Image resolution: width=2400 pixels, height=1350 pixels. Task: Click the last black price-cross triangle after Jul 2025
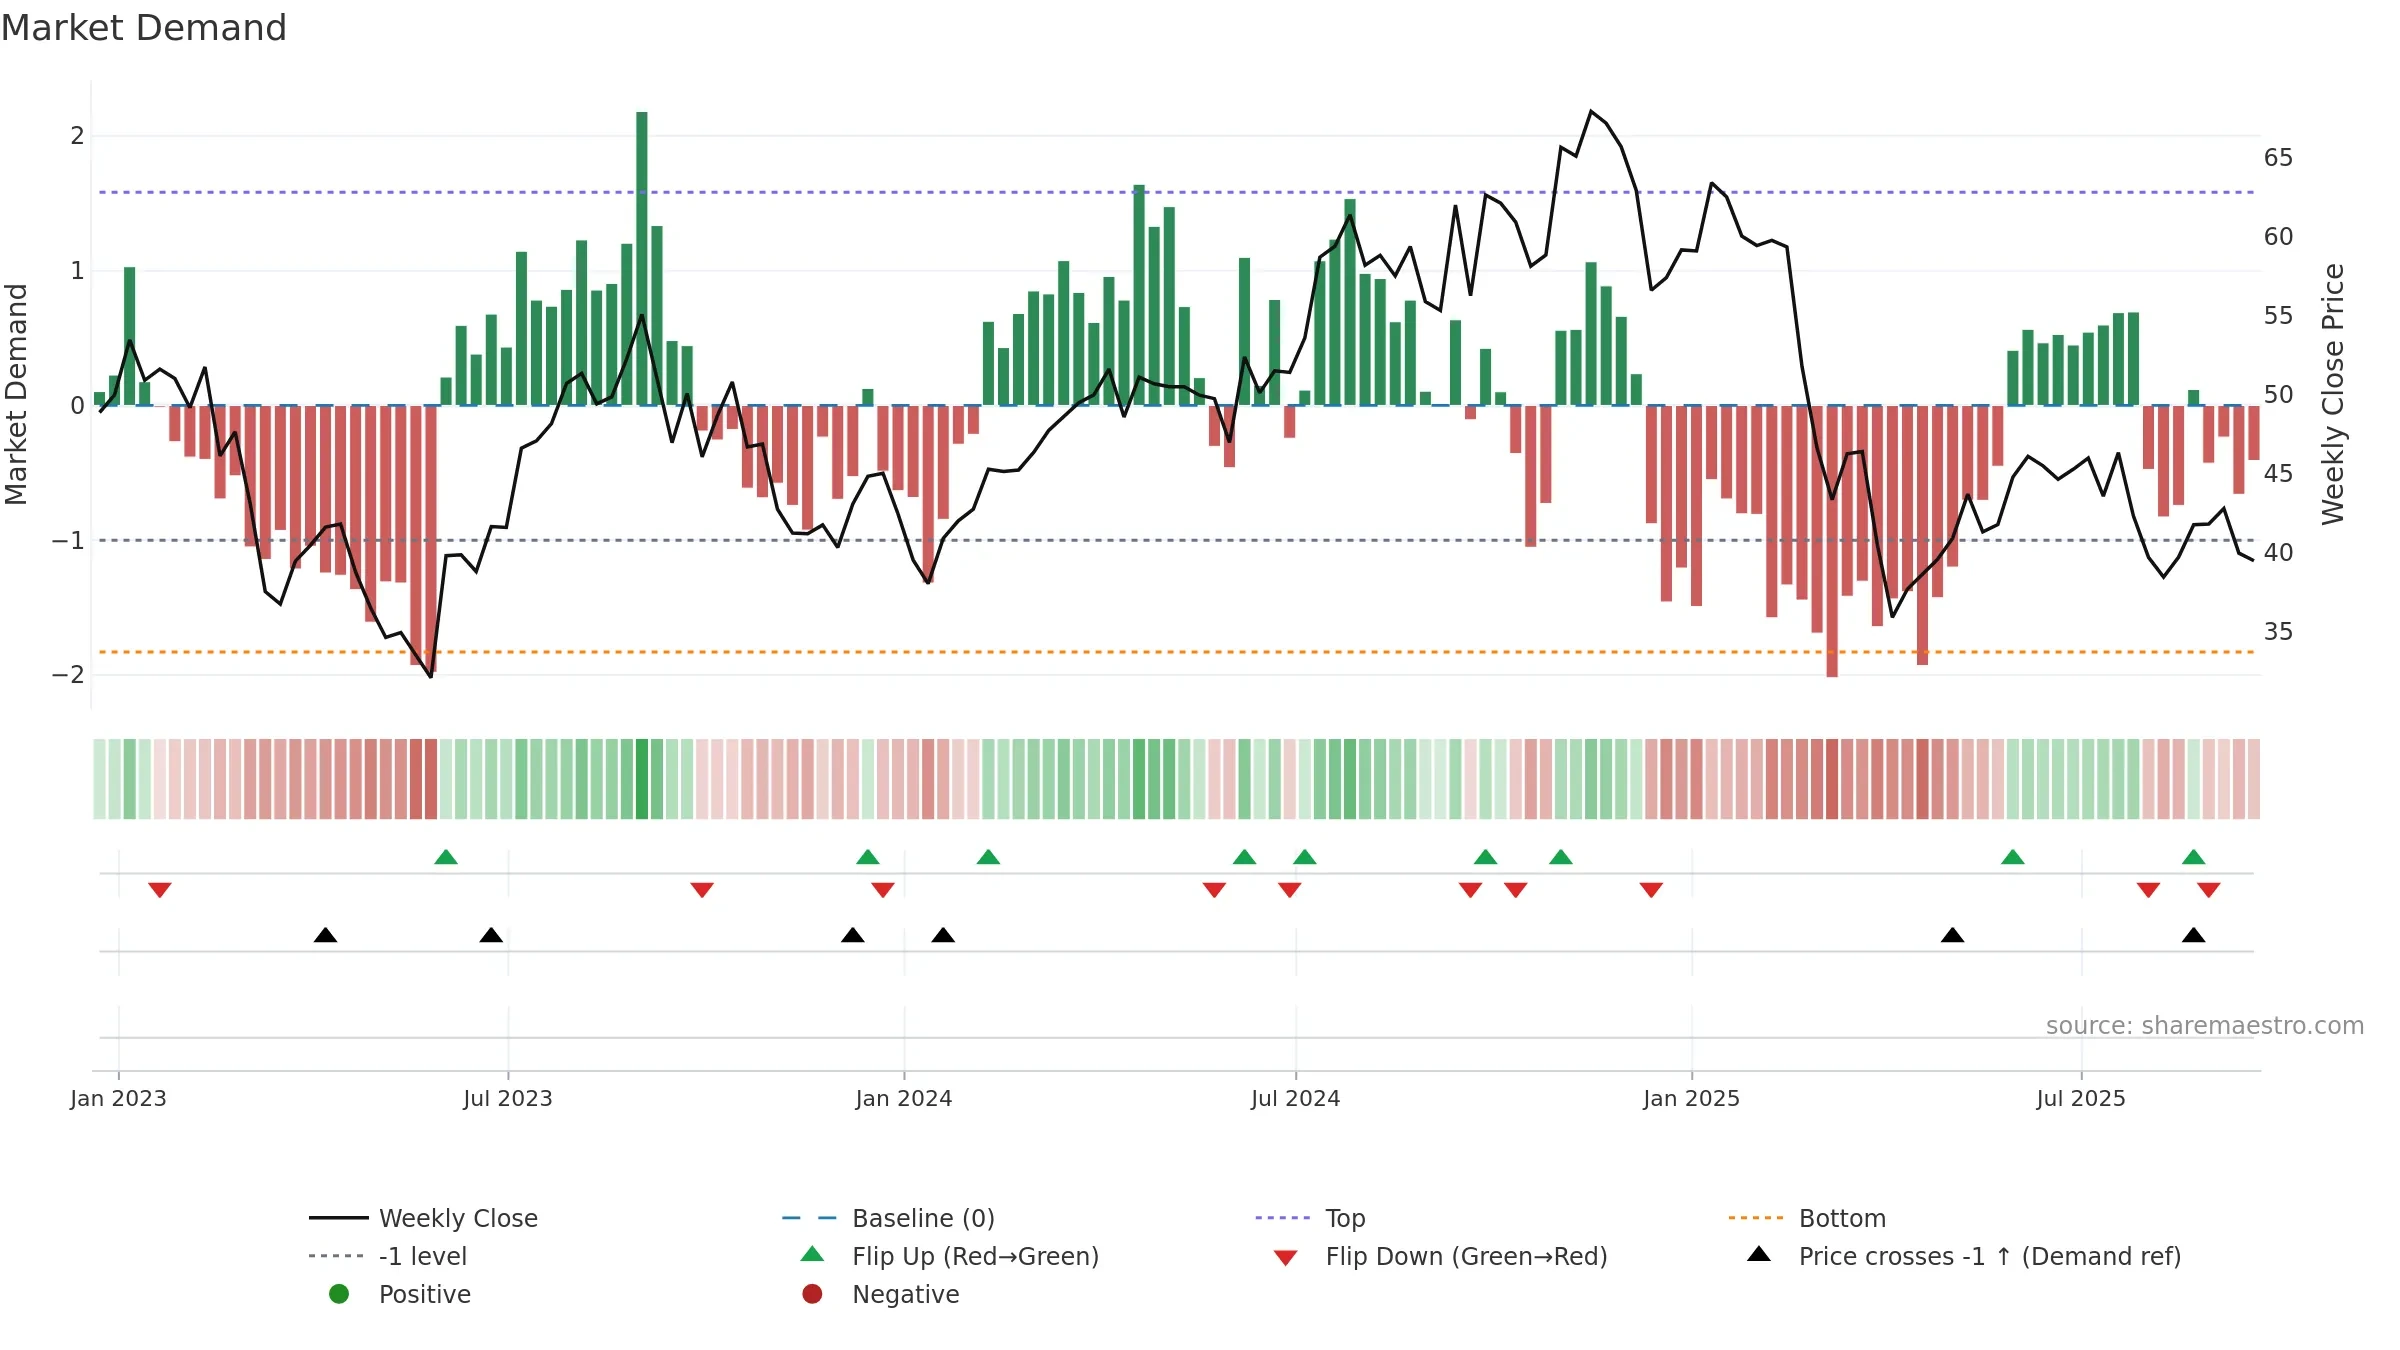[x=2193, y=935]
